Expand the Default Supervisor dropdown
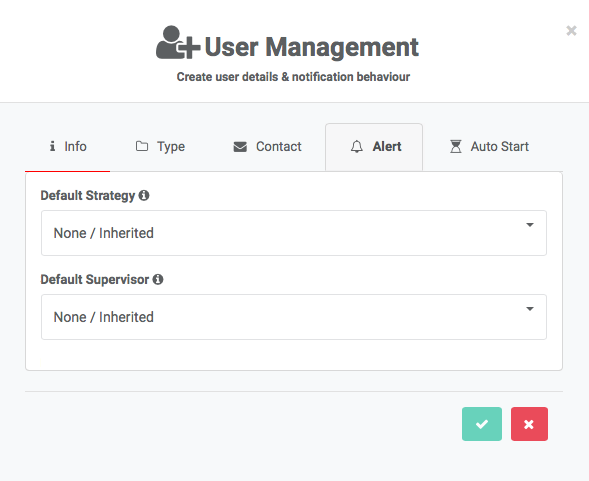Viewport: 589px width, 481px height. click(294, 317)
